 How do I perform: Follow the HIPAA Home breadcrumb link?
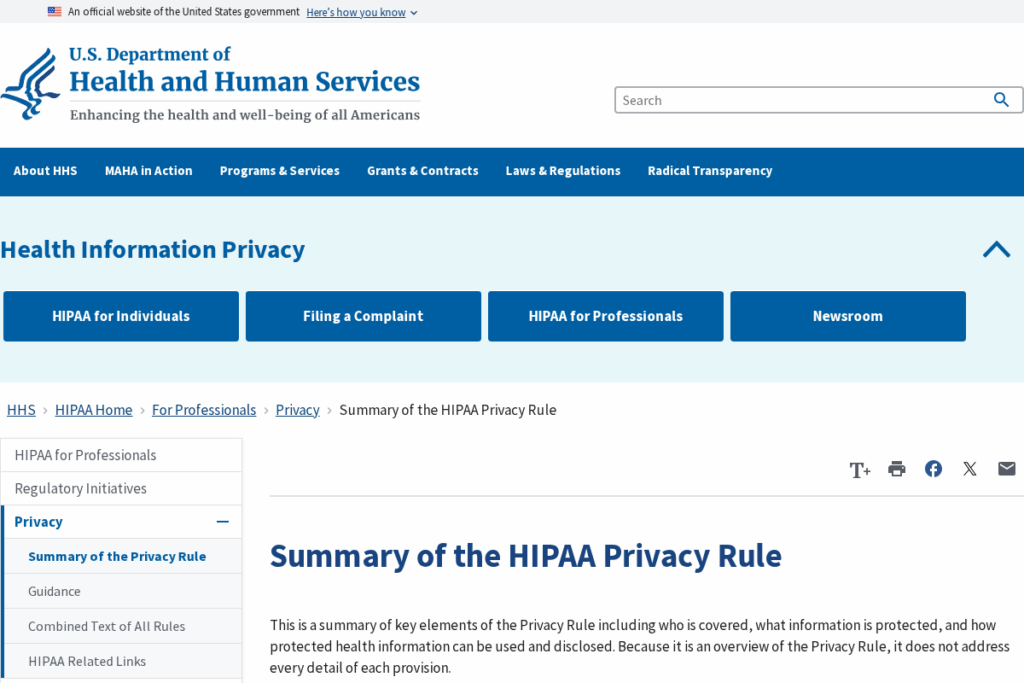pyautogui.click(x=93, y=410)
